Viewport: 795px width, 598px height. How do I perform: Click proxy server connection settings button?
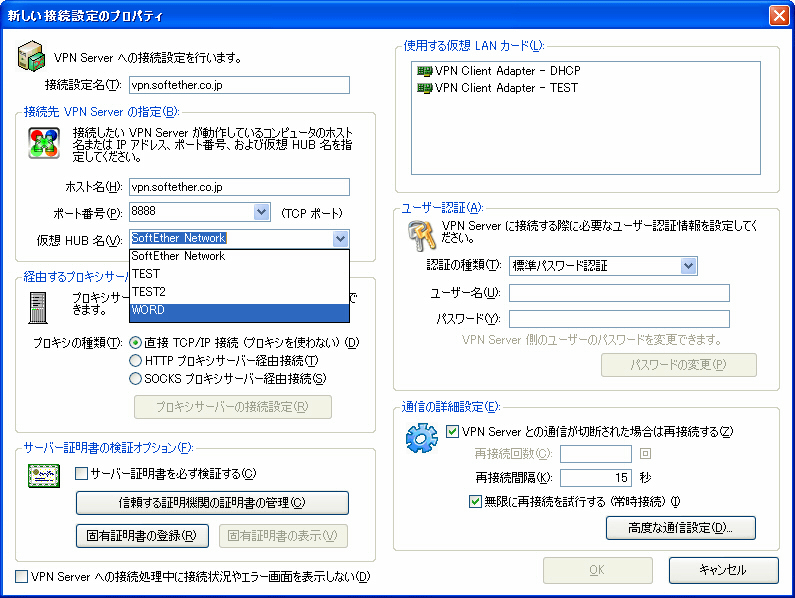tap(233, 407)
